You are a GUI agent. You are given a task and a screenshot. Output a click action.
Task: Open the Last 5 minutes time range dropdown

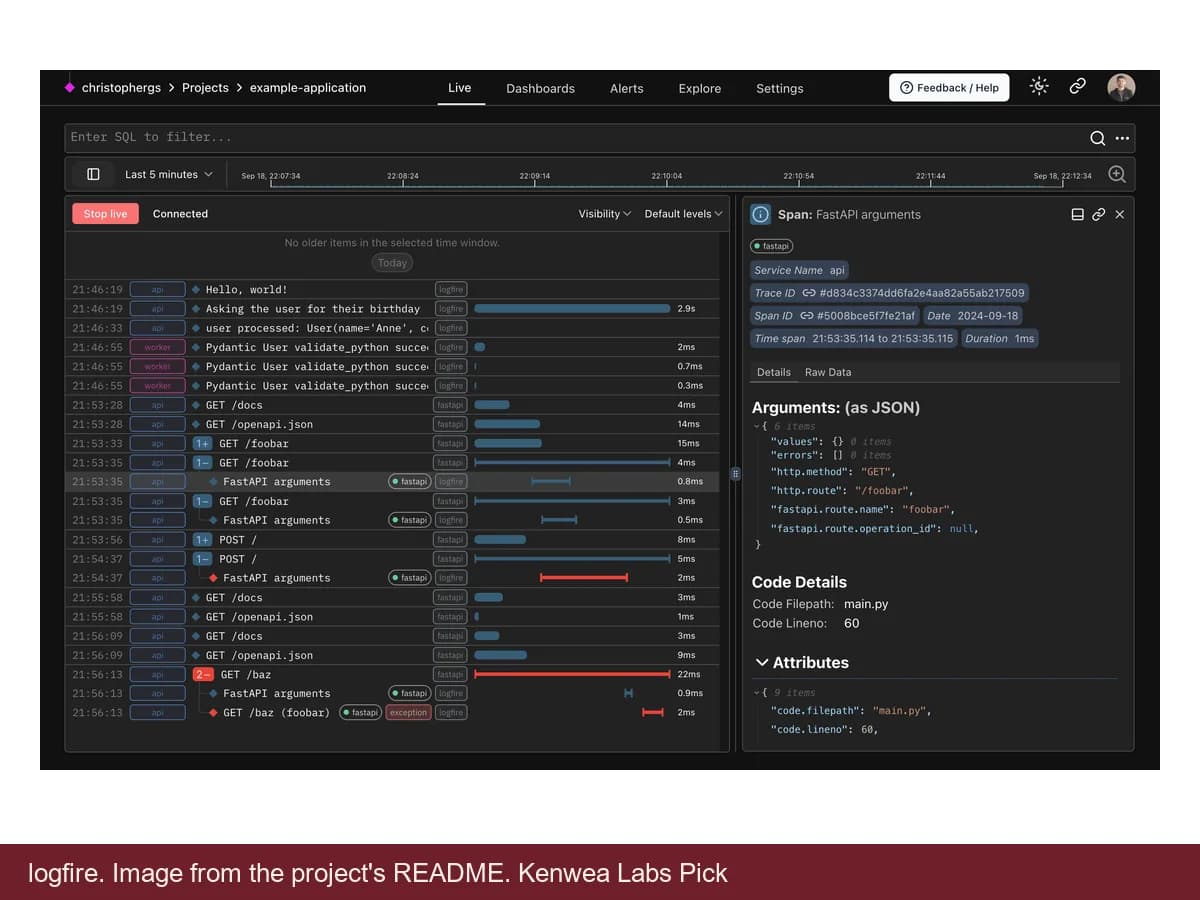[x=168, y=174]
